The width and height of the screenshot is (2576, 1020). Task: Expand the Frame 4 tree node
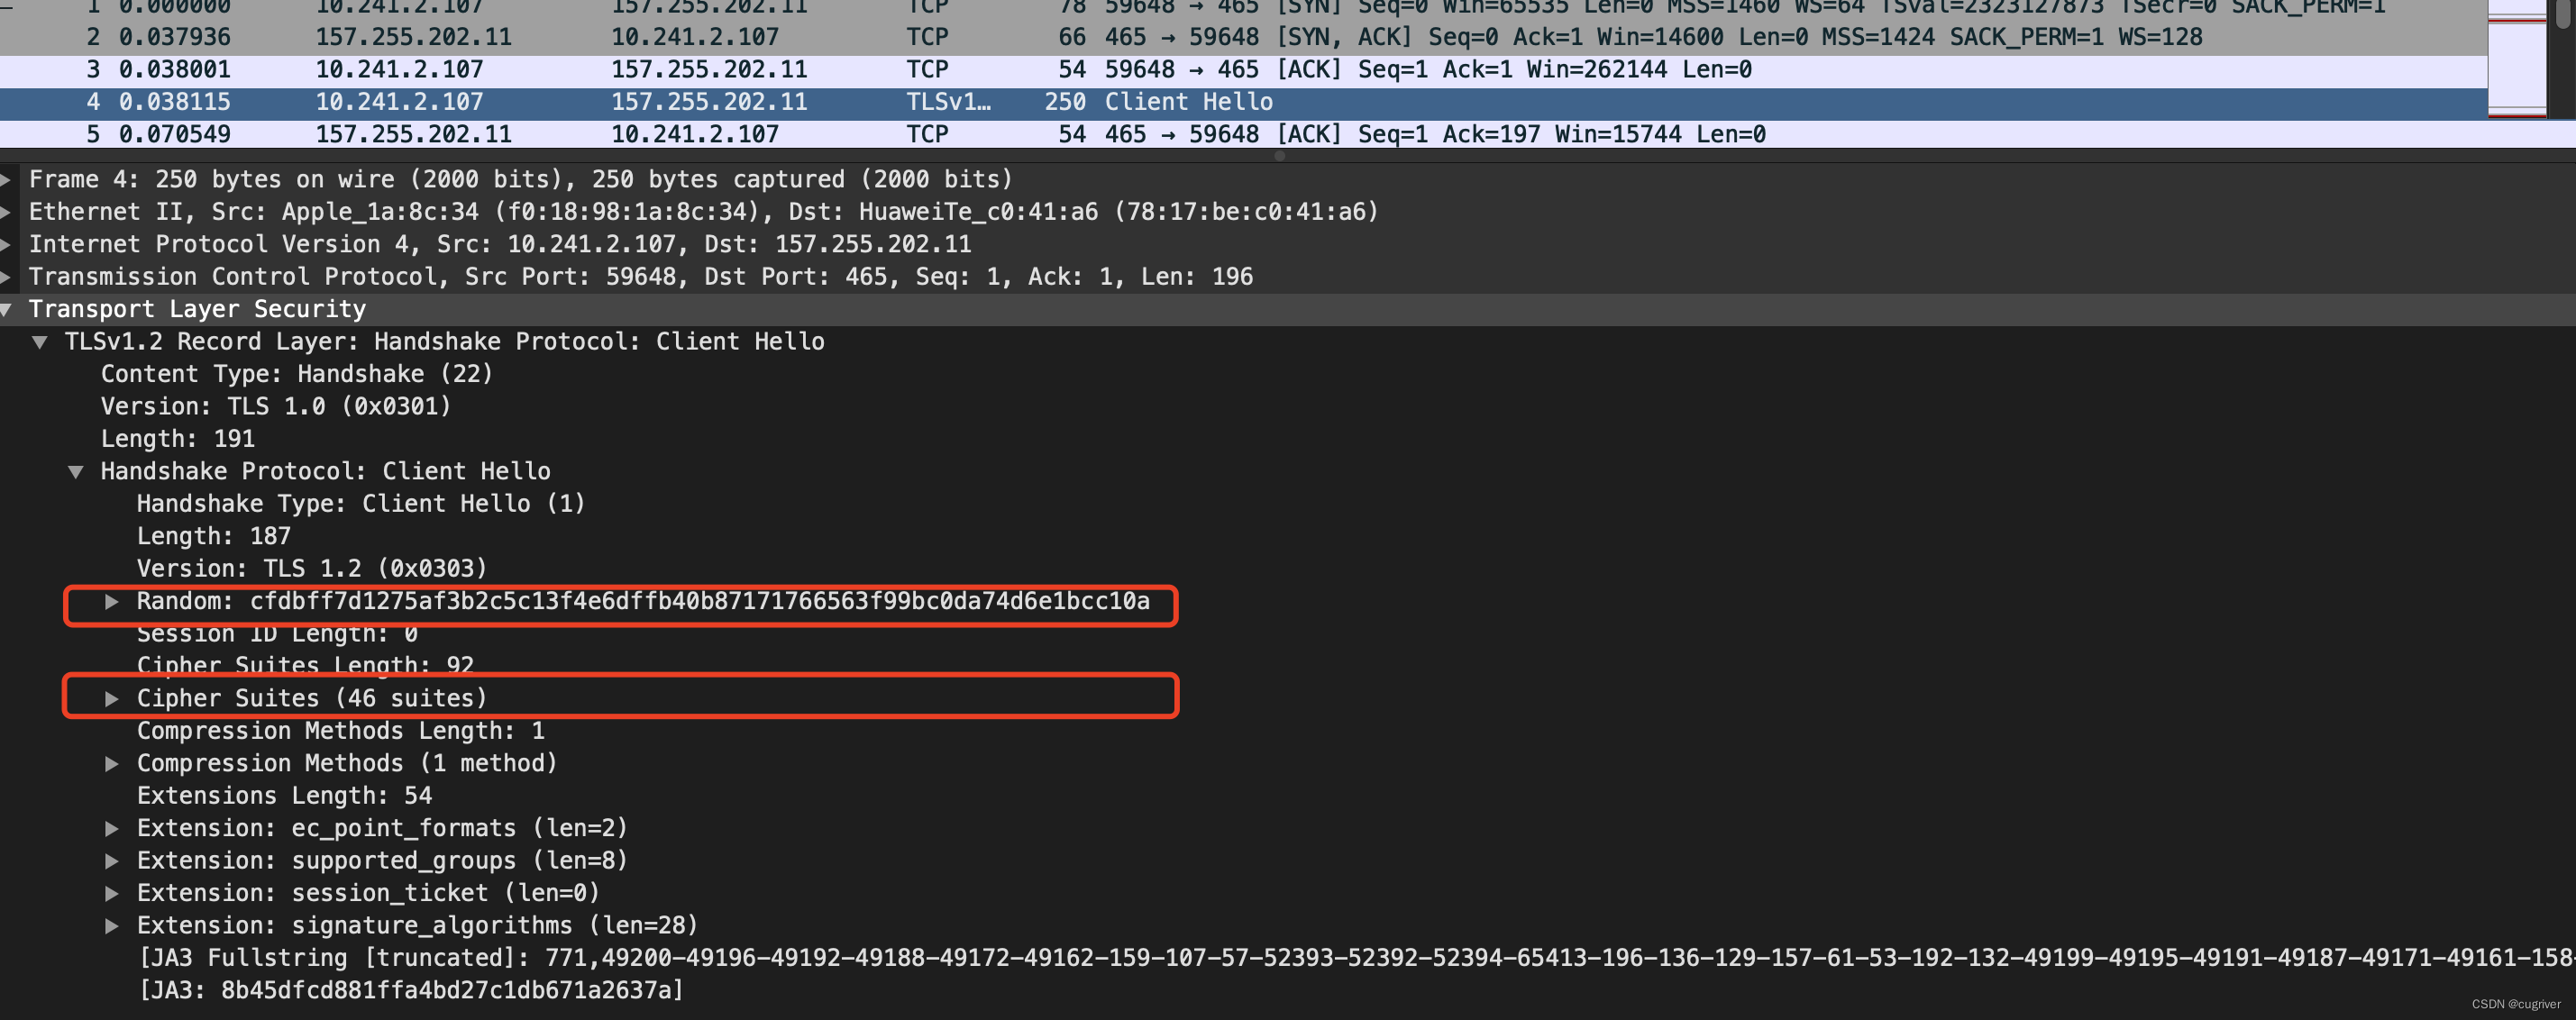point(6,180)
